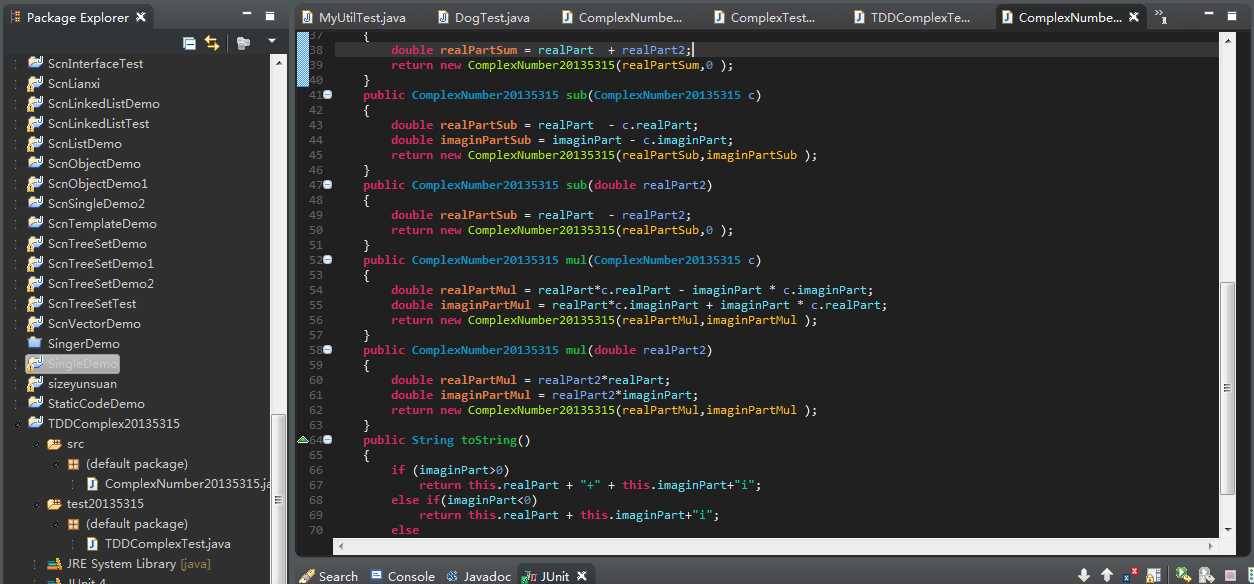The image size is (1254, 584).
Task: Select ScnSingleDemo2 project
Action: [x=96, y=203]
